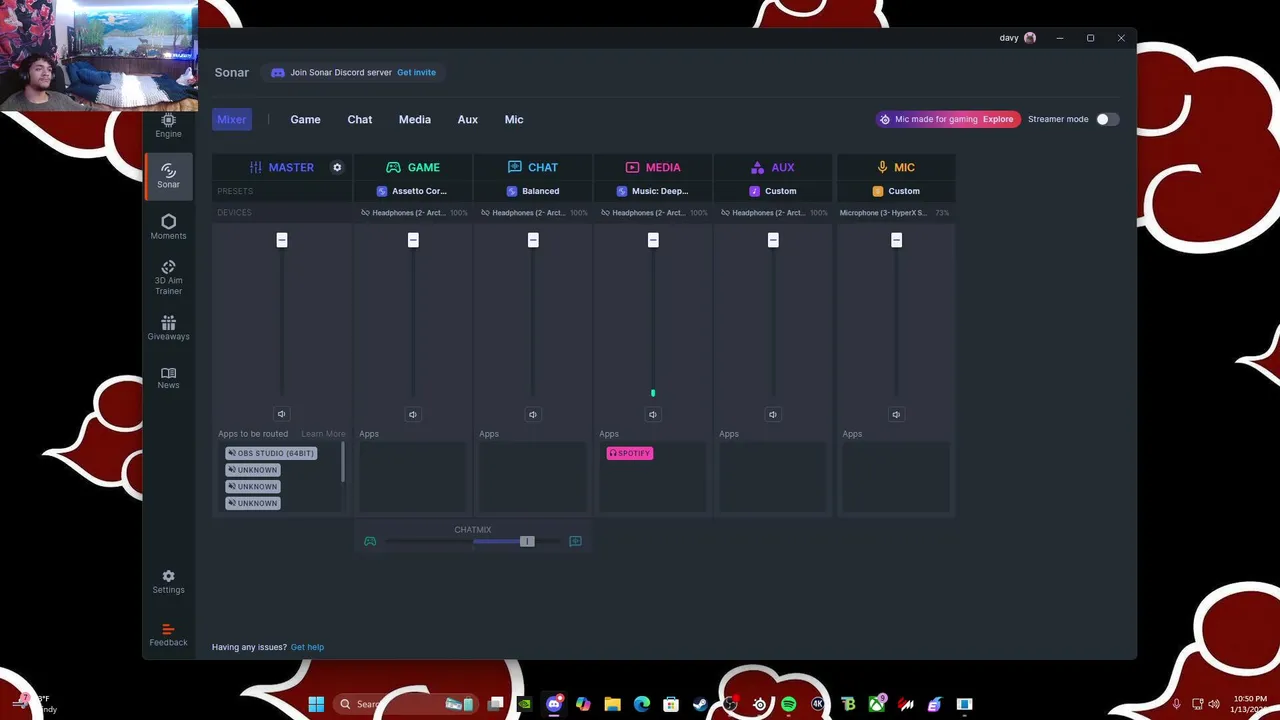
Task: Click the Media channel header
Action: (x=653, y=167)
